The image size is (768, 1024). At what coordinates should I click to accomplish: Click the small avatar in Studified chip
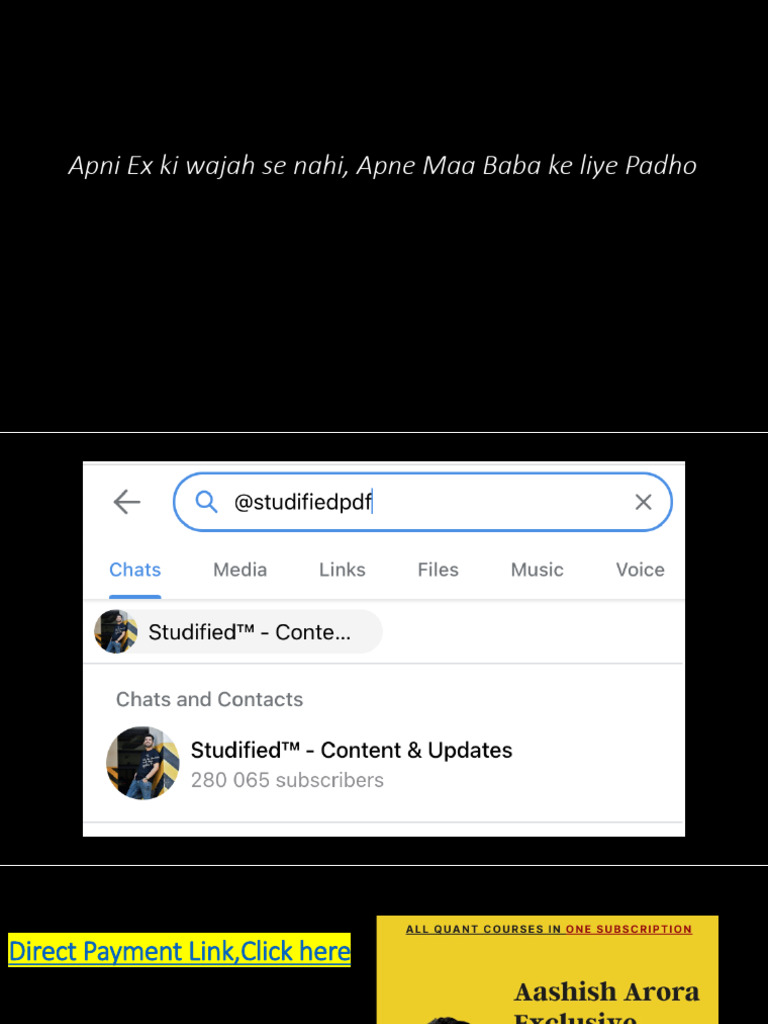tap(116, 632)
